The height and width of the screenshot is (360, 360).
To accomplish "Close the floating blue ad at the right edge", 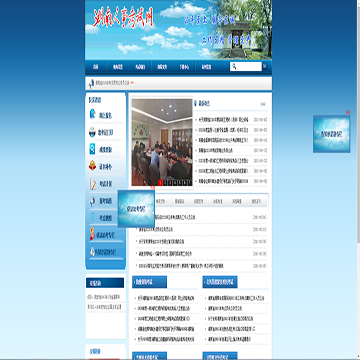I will (x=348, y=113).
